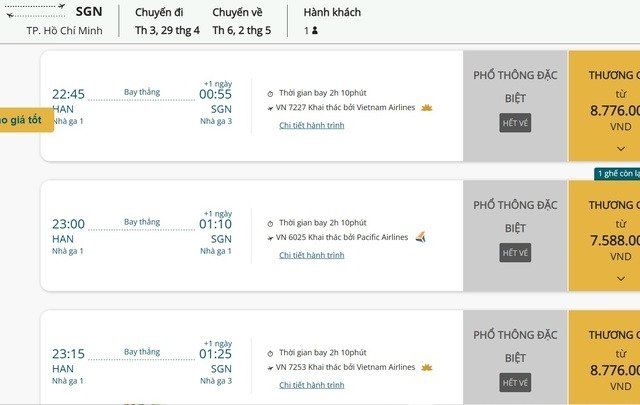
Task: Click the Hết vé button on the 22:45 flight
Action: click(515, 123)
